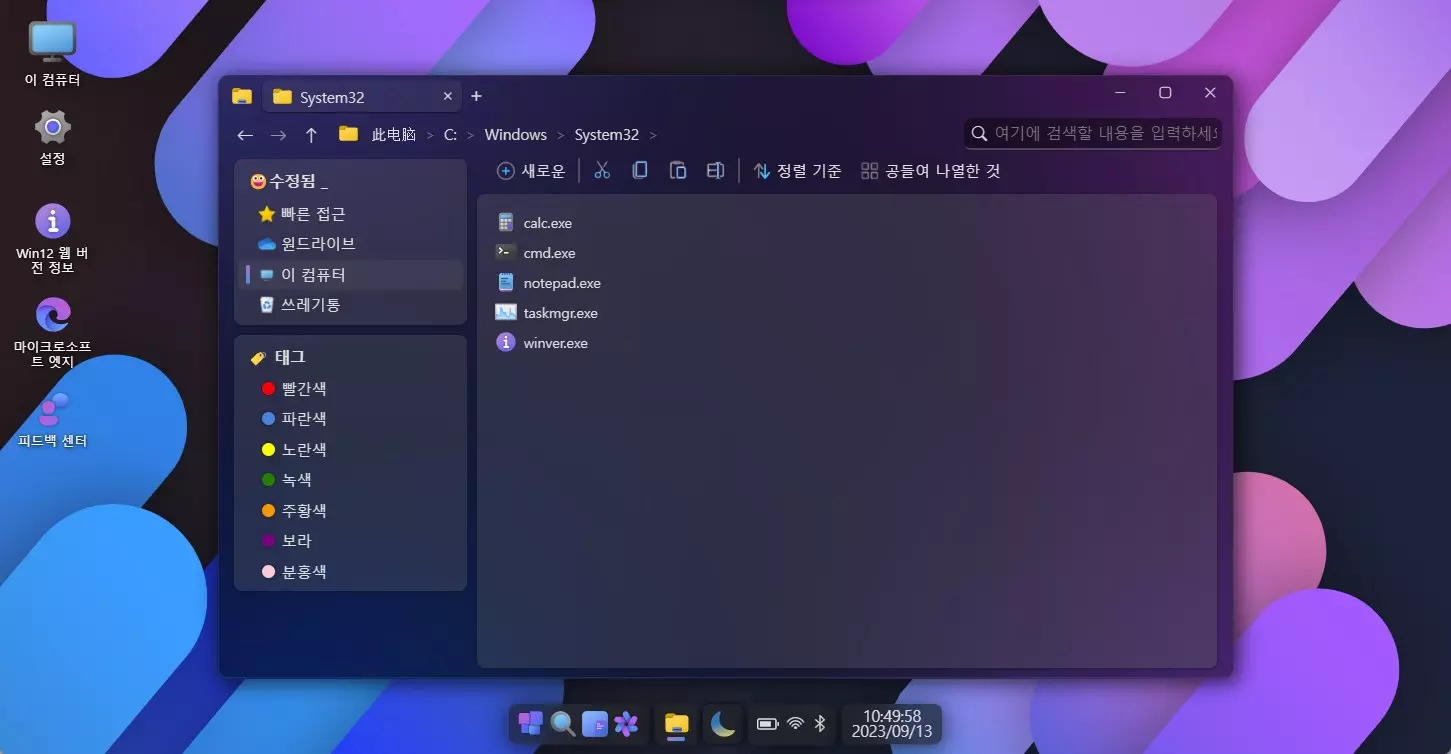This screenshot has height=754, width=1451.
Task: Open 쓰레기통 in sidebar
Action: tap(350, 304)
